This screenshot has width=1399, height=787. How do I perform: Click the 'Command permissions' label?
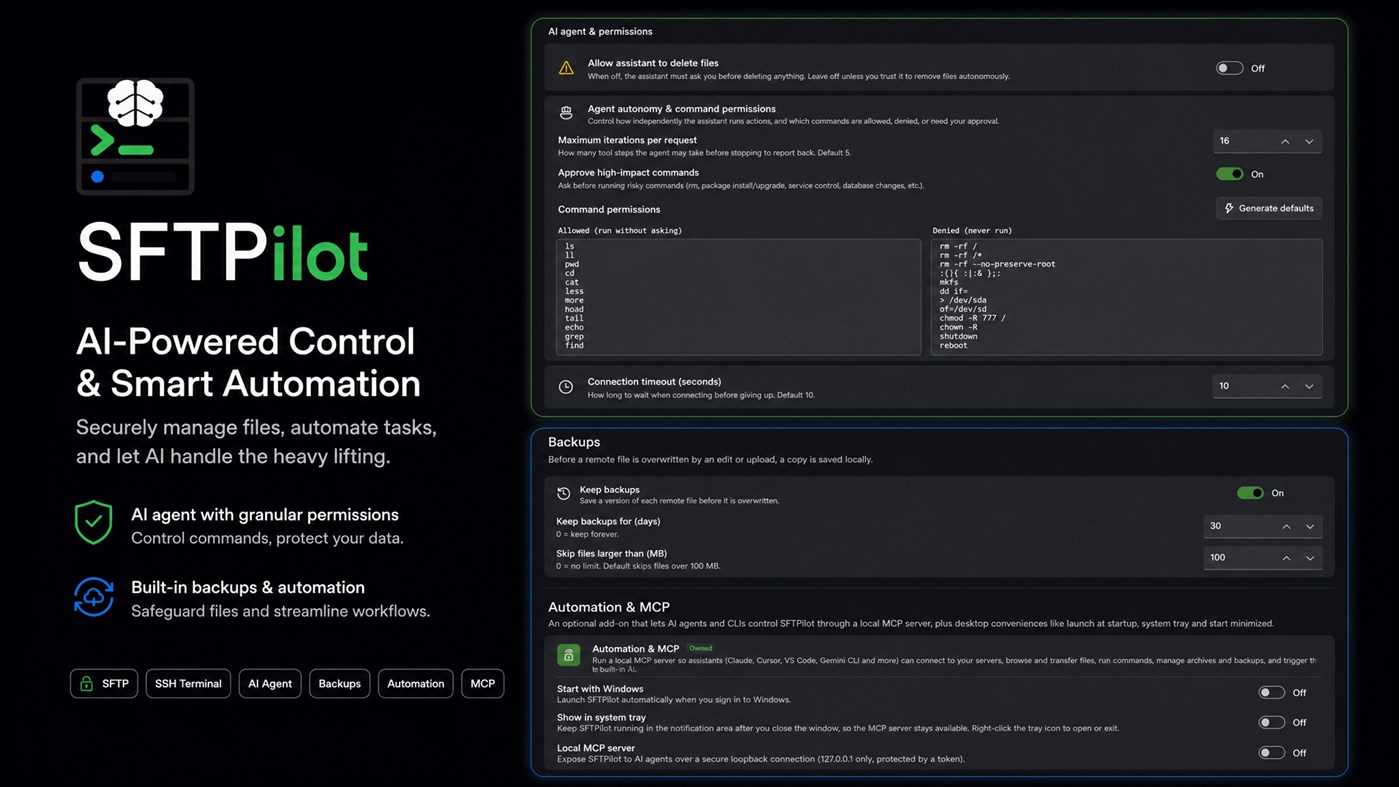click(609, 209)
